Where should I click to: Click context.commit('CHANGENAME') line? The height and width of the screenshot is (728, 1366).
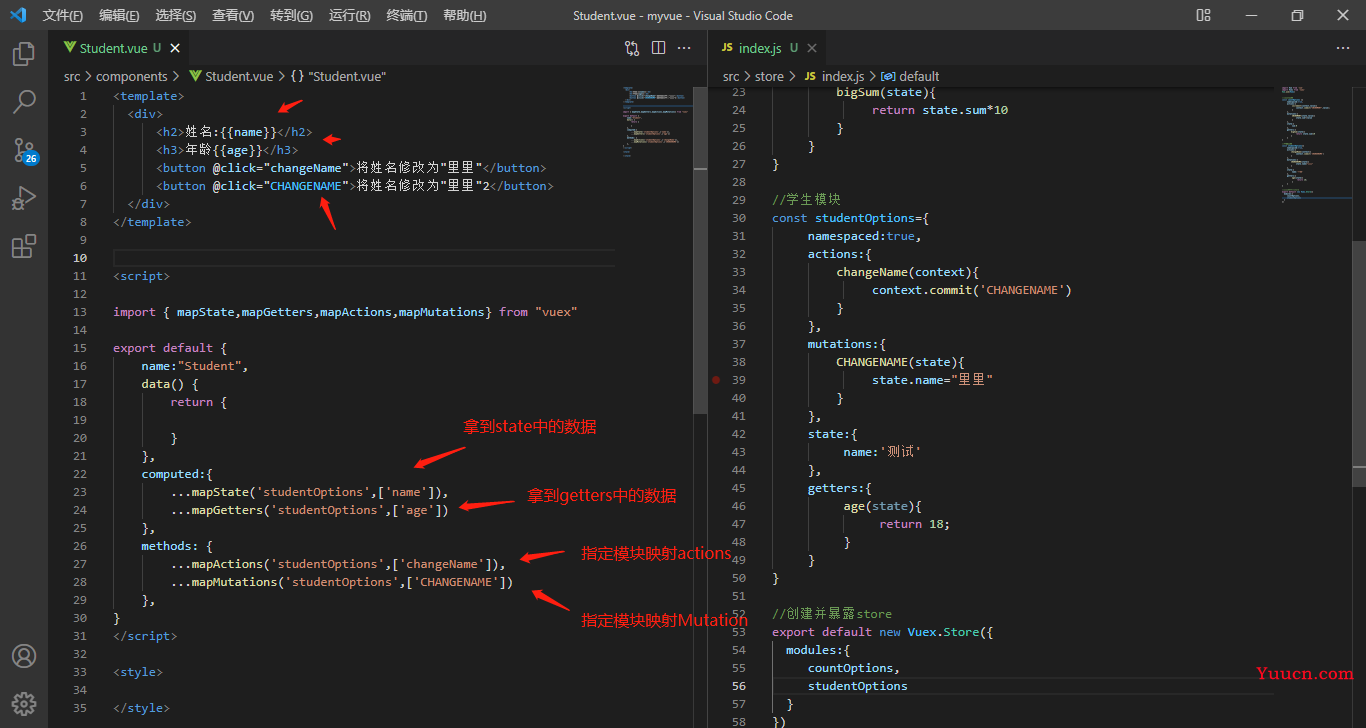[x=972, y=290]
